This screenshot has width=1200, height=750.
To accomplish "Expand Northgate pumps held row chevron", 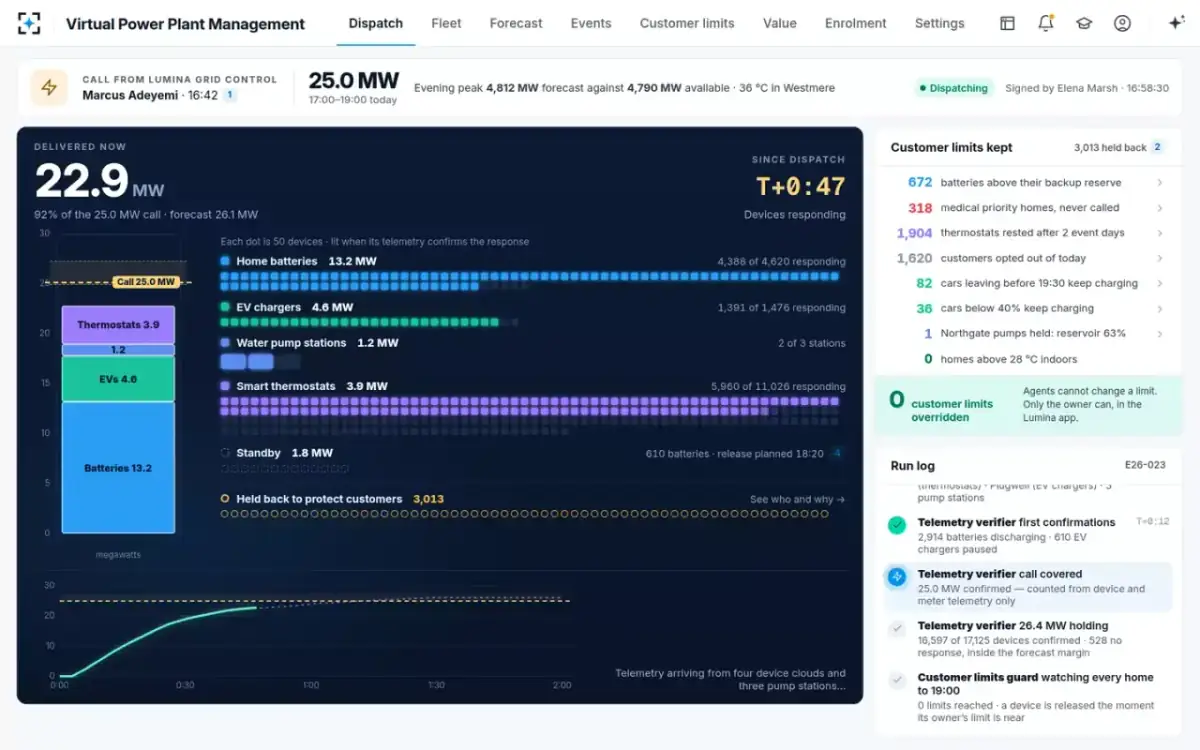I will (x=1159, y=333).
